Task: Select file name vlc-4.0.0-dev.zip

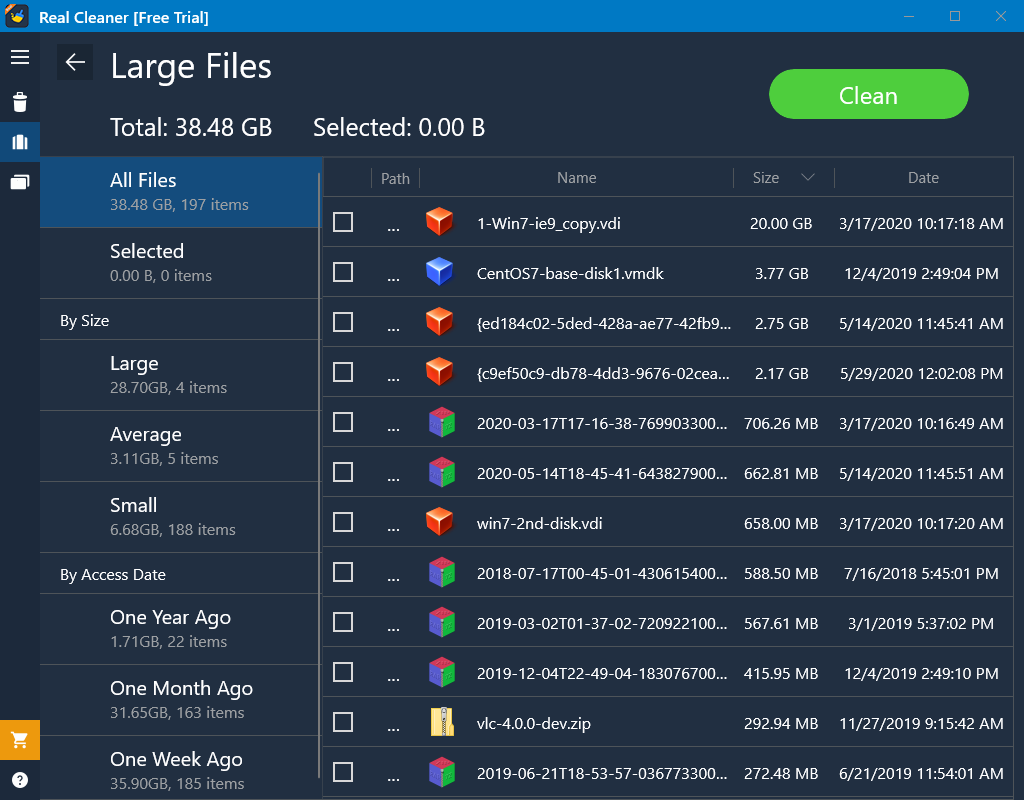Action: coord(534,724)
